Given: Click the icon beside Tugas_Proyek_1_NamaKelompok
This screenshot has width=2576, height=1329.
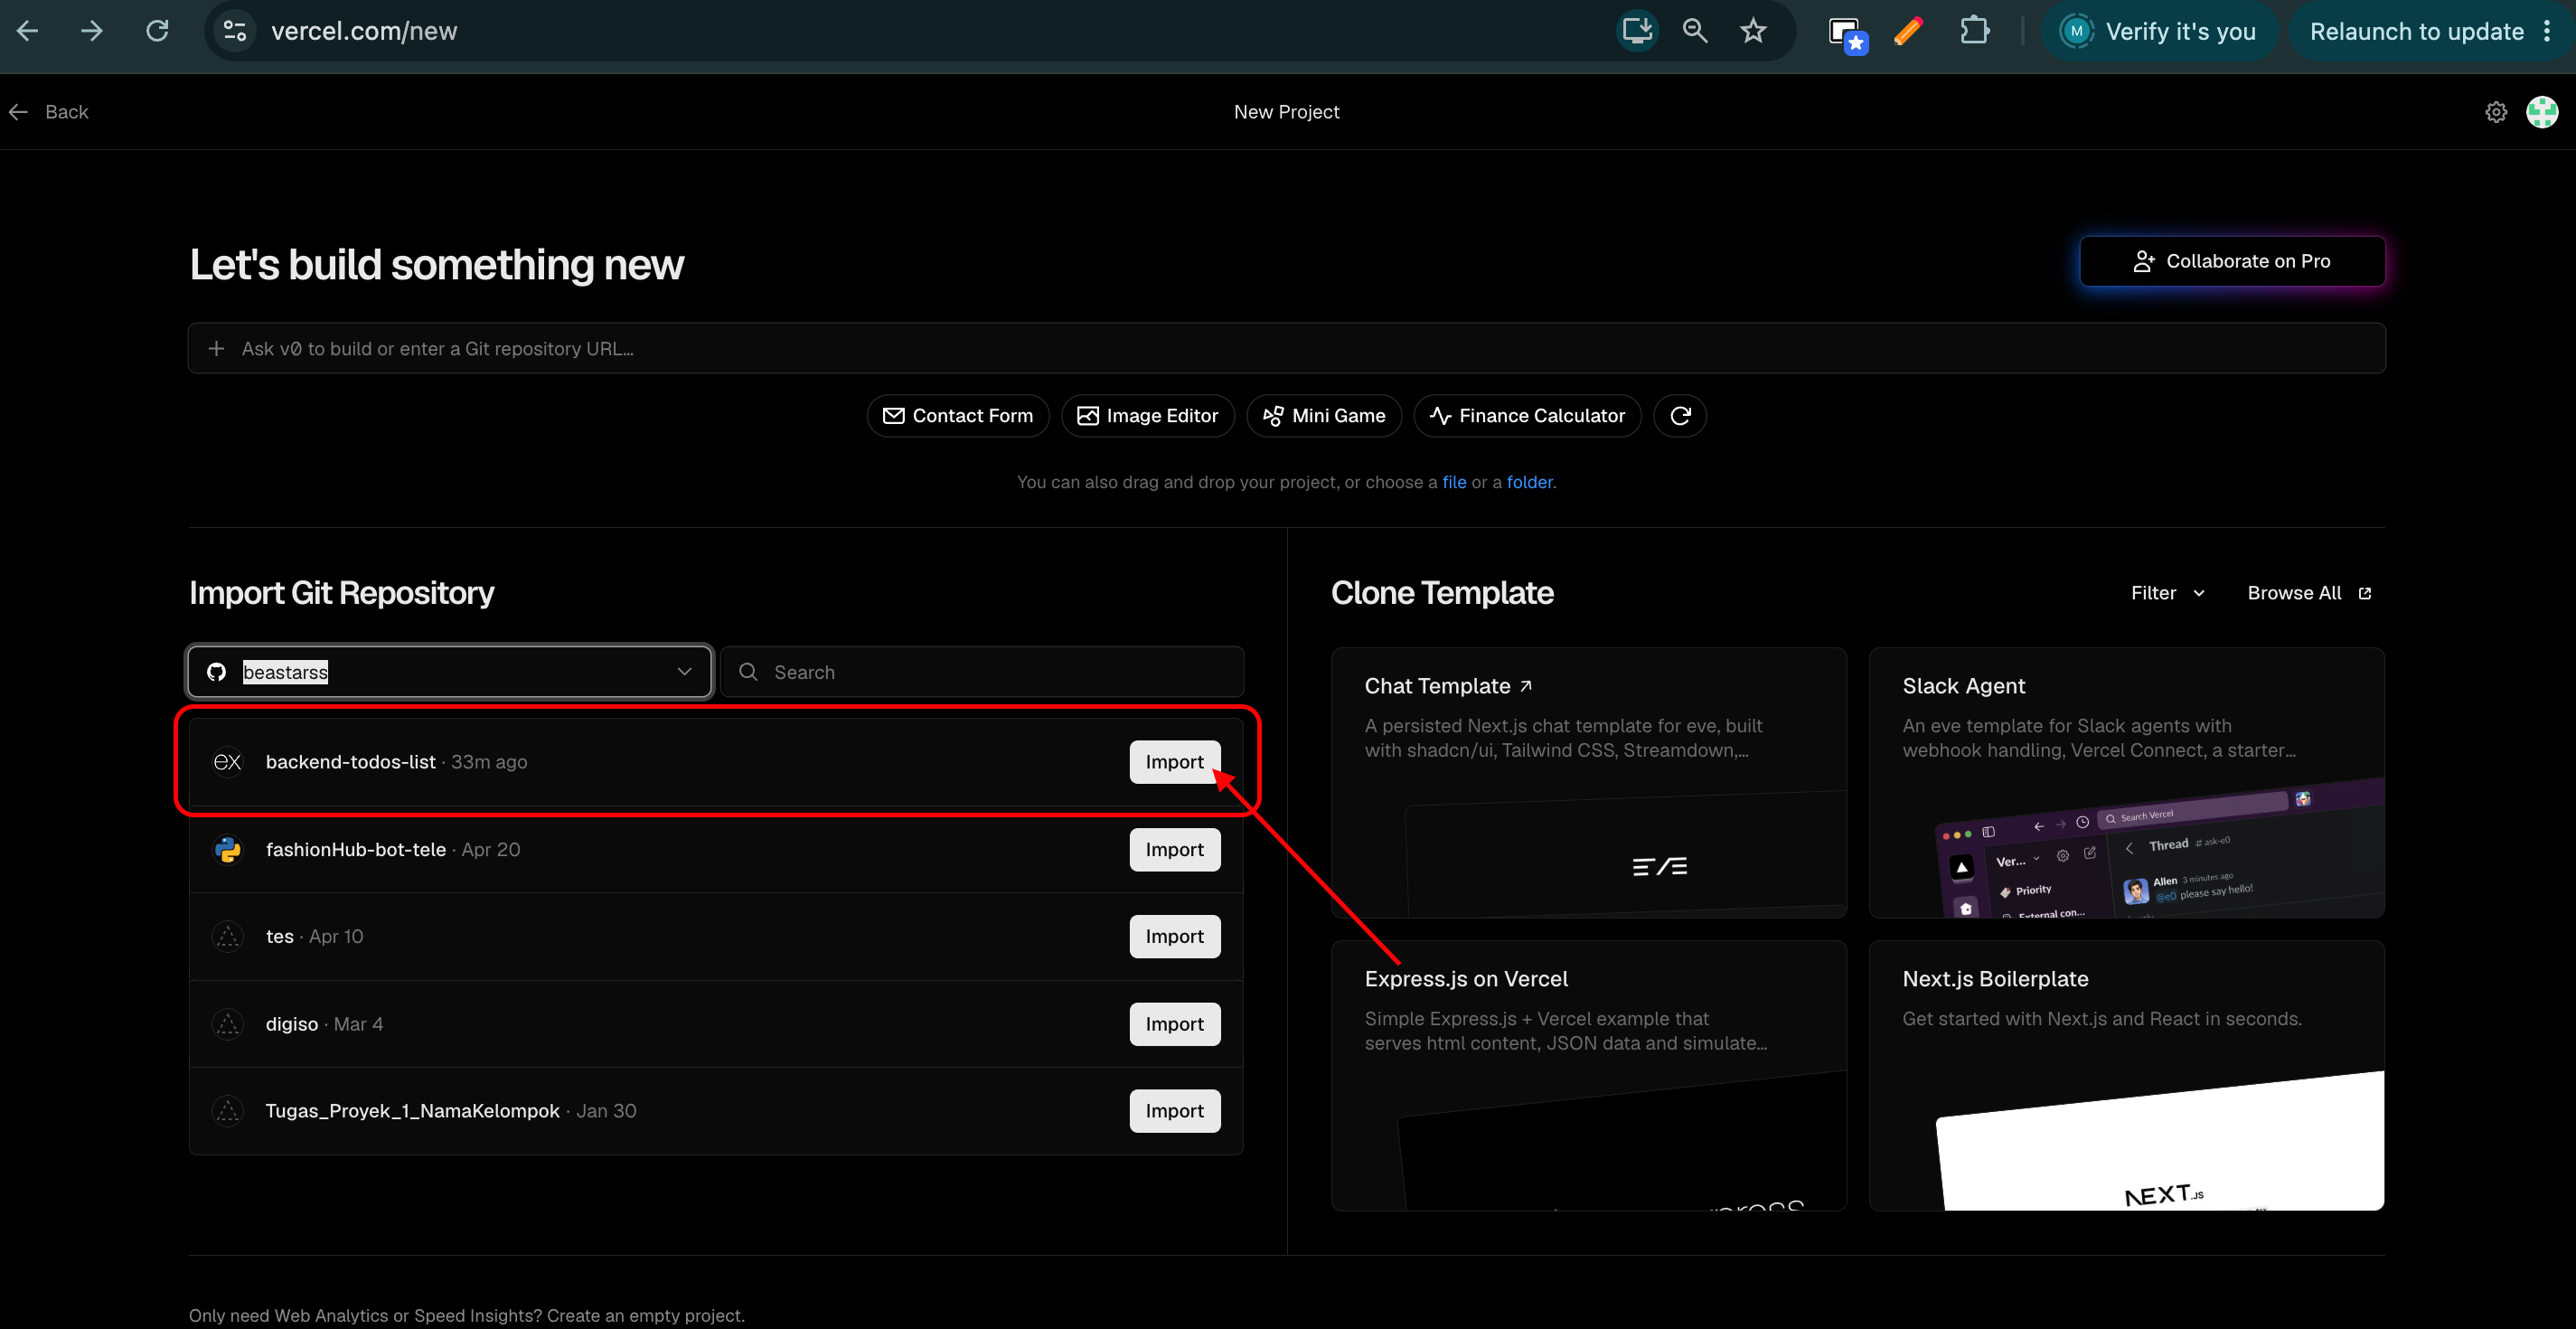Looking at the screenshot, I should [x=228, y=1111].
